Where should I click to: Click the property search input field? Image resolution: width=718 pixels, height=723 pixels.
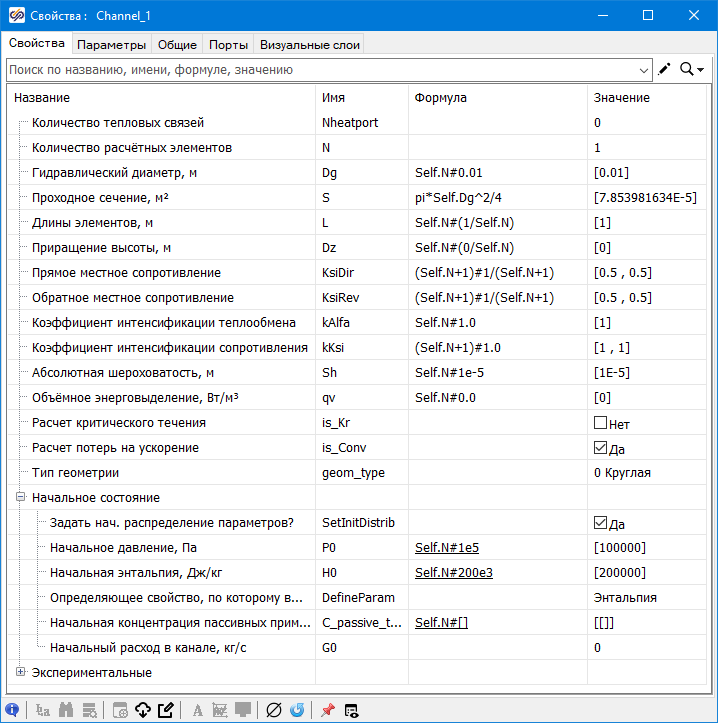coord(320,70)
